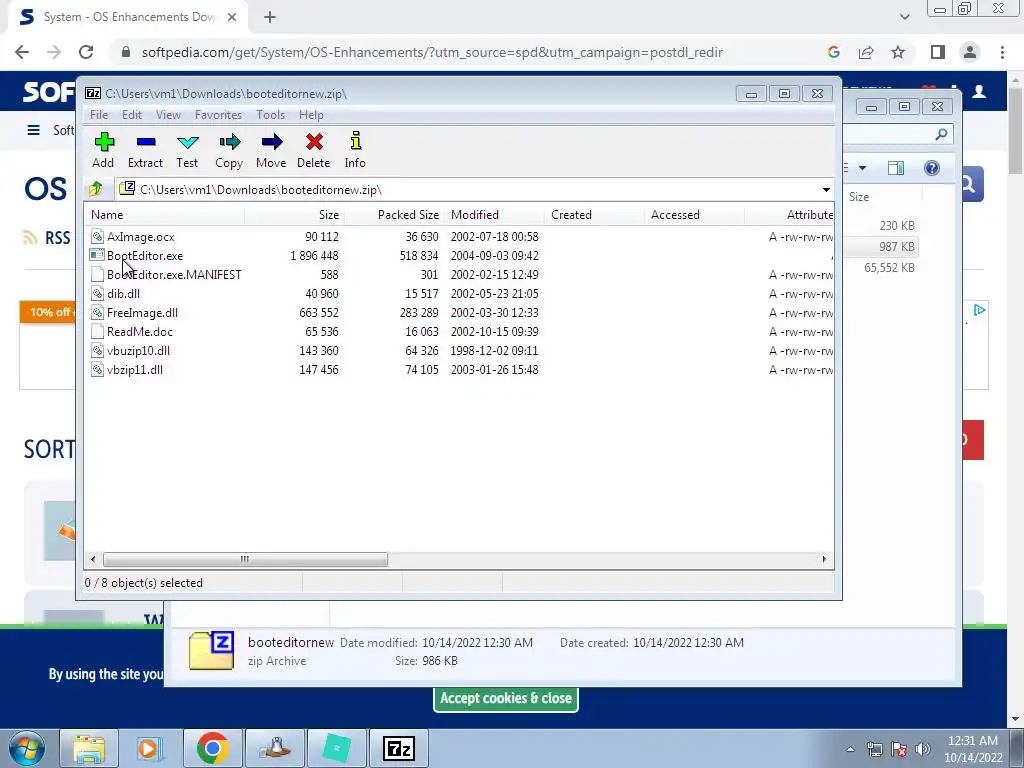Sort by the Created column header
Image resolution: width=1024 pixels, height=768 pixels.
[x=594, y=215]
